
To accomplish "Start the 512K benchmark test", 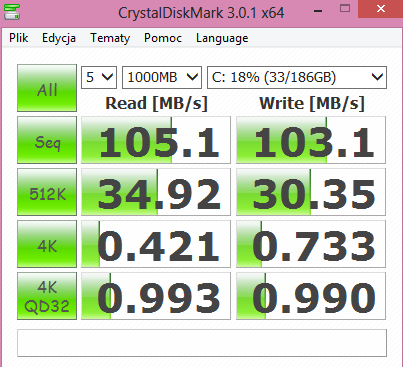I will (x=47, y=192).
